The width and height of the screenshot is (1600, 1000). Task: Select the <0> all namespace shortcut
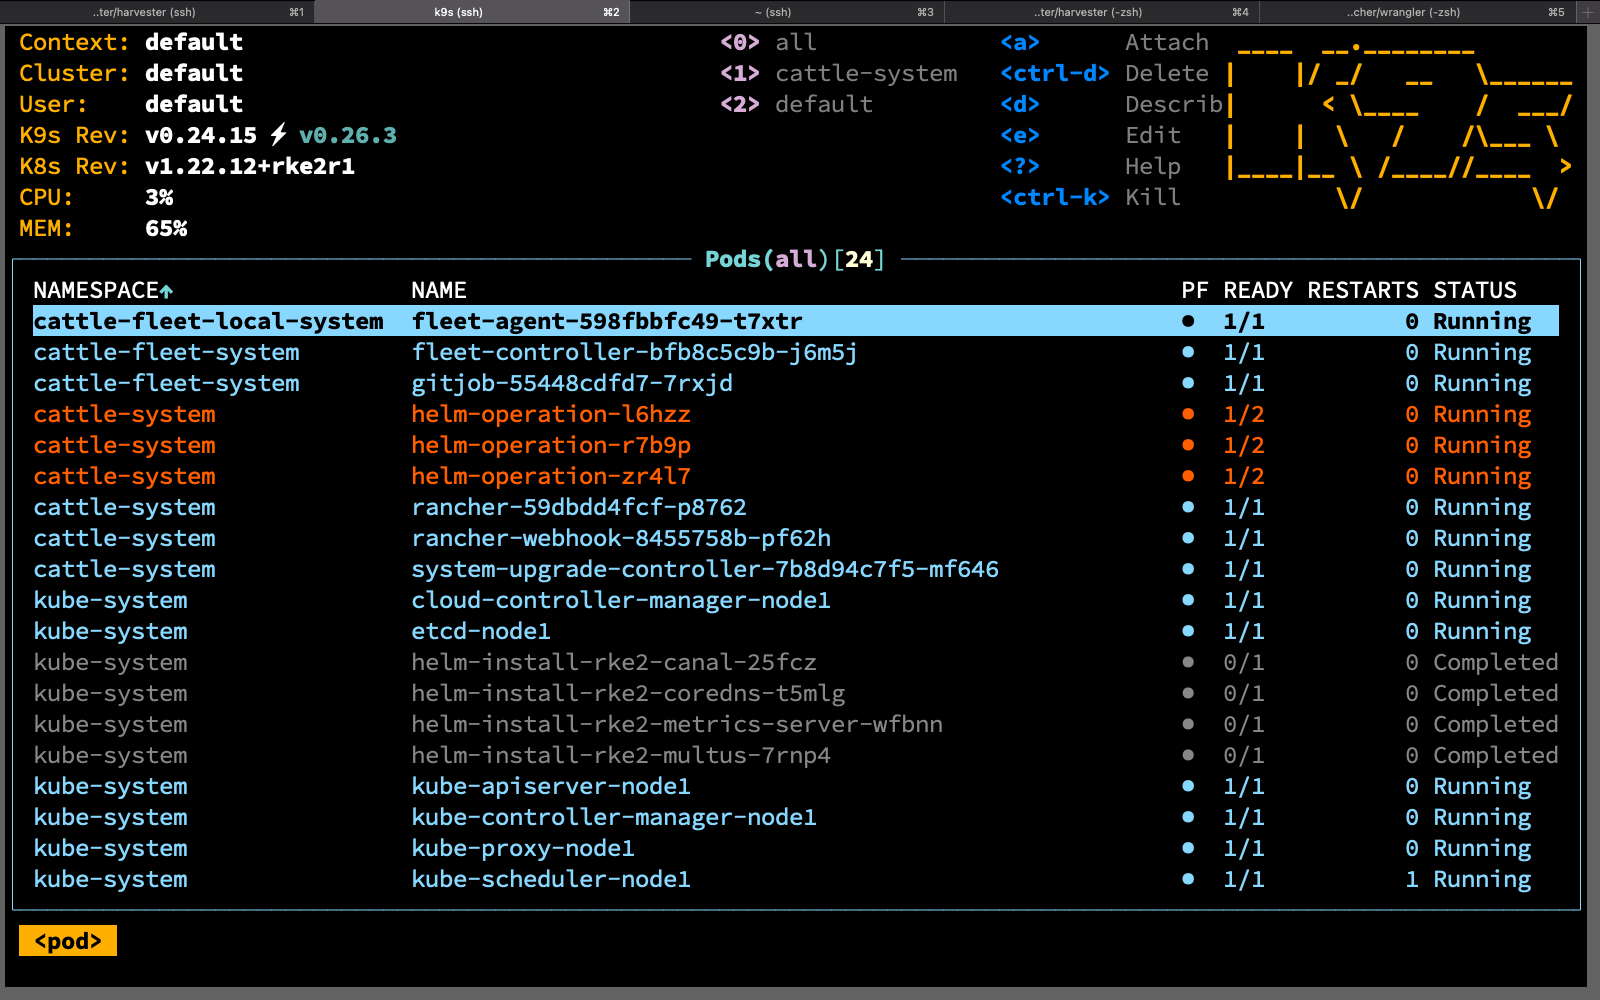(768, 42)
